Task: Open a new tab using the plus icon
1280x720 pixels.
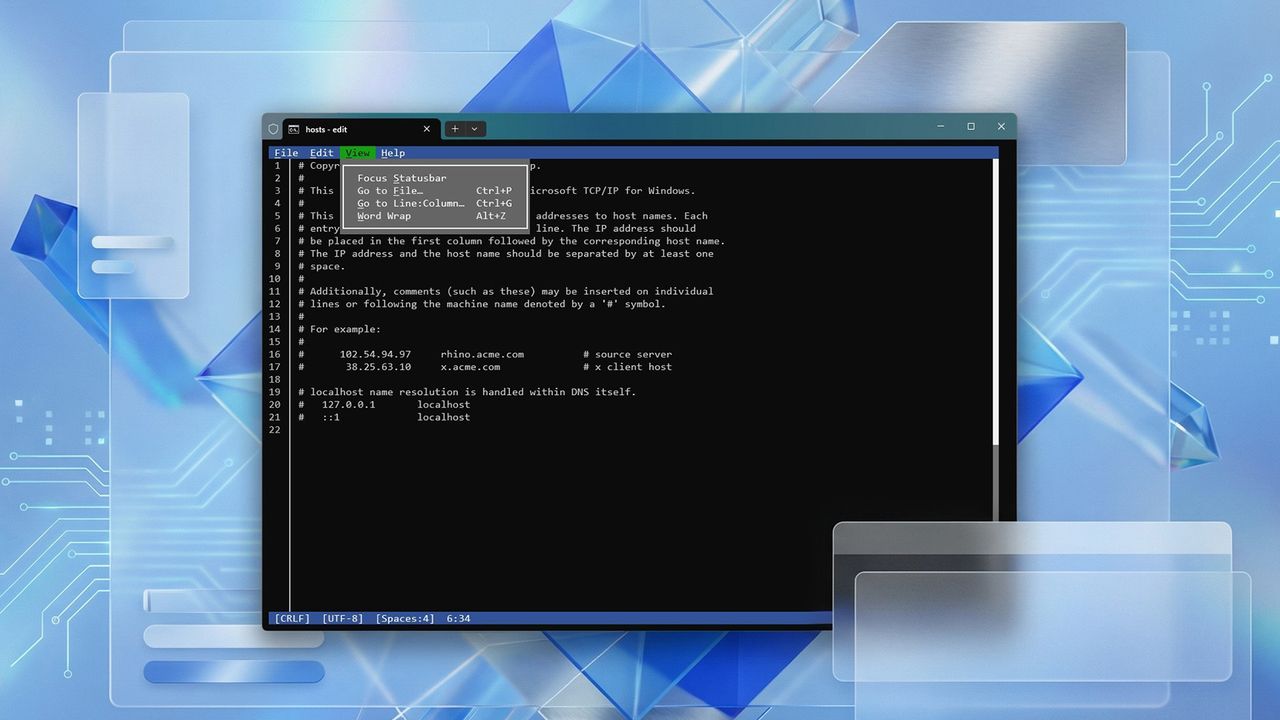Action: 453,128
